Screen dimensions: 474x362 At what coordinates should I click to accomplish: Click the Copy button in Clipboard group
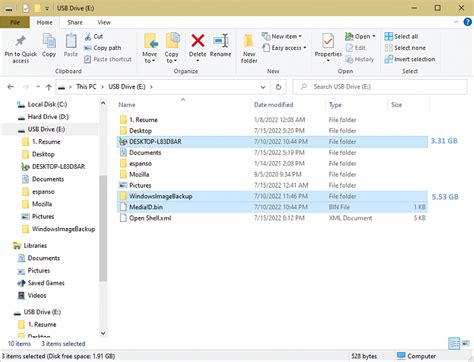[x=49, y=46]
